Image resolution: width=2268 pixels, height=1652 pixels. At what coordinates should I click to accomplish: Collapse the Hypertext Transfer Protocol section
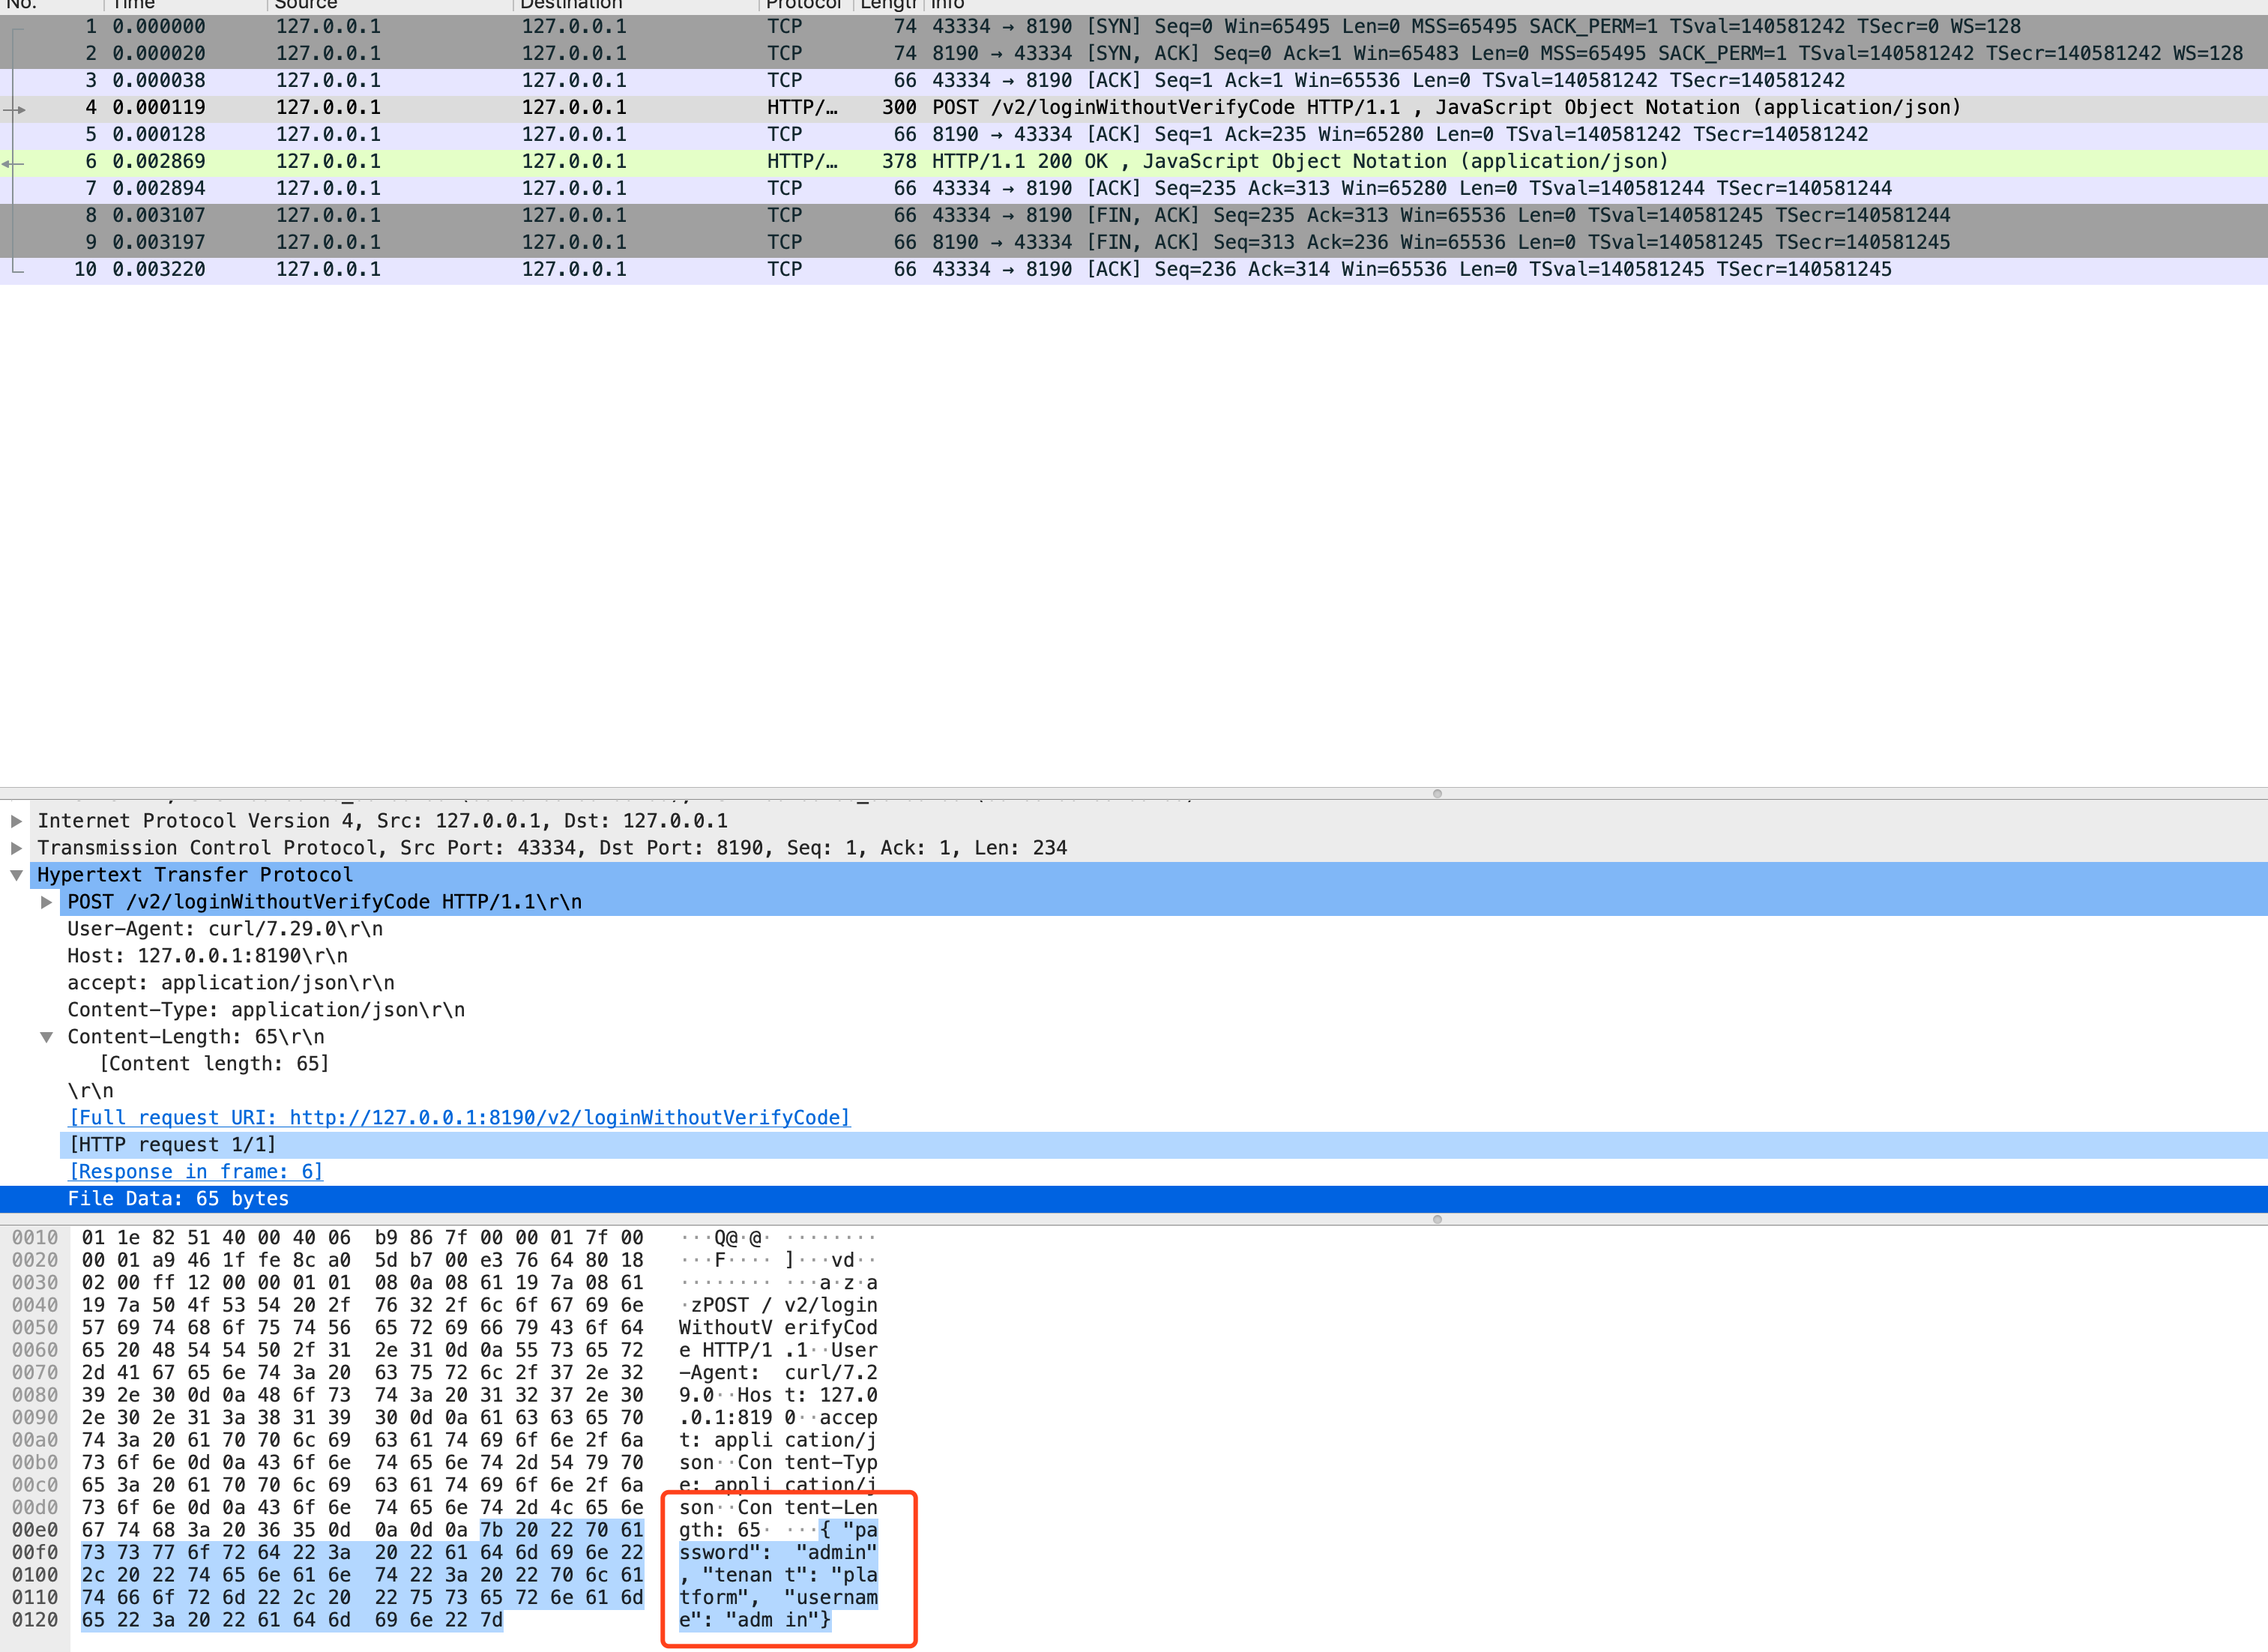16,875
